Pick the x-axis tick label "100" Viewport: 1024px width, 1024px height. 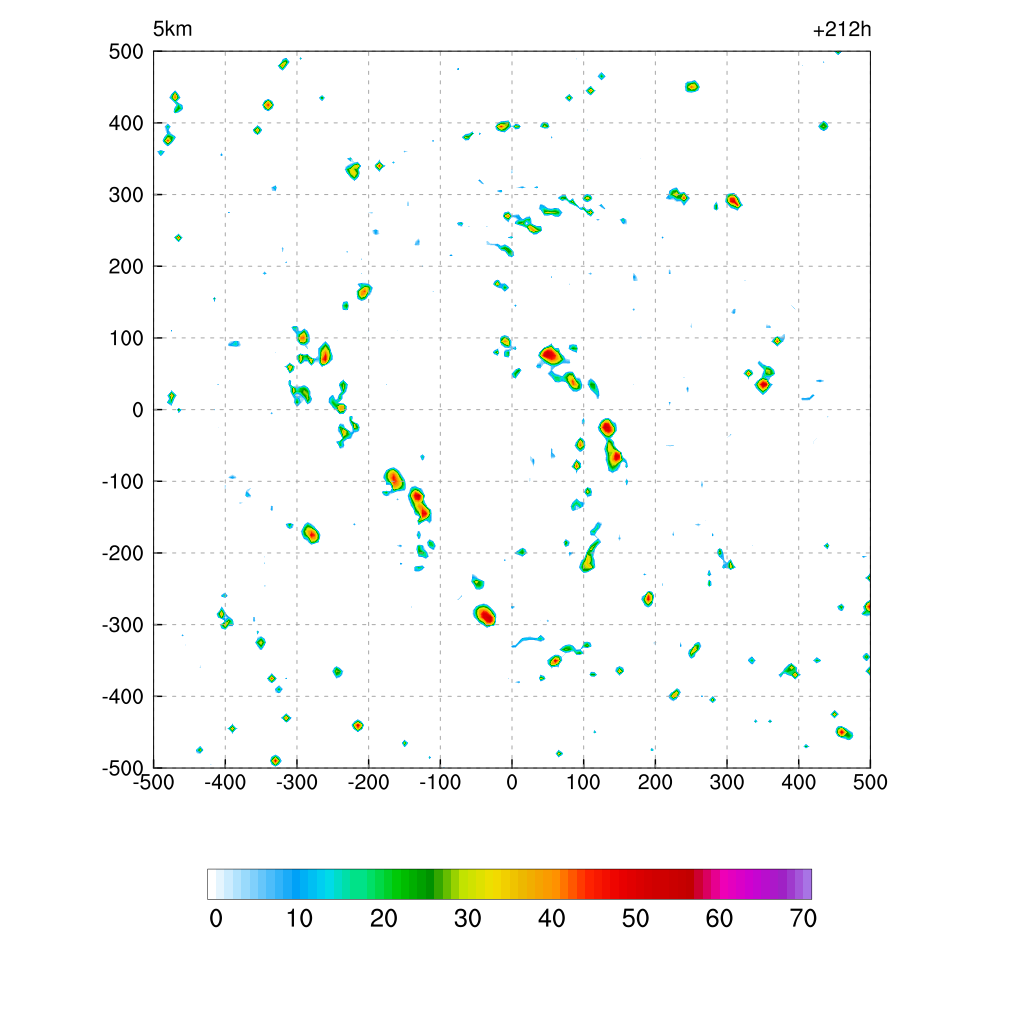583,782
